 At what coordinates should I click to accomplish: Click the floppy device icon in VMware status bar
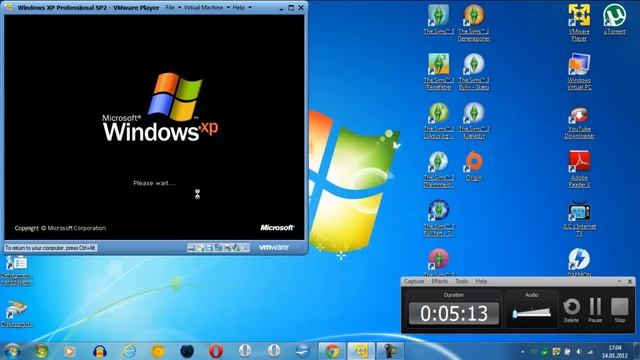(x=209, y=247)
